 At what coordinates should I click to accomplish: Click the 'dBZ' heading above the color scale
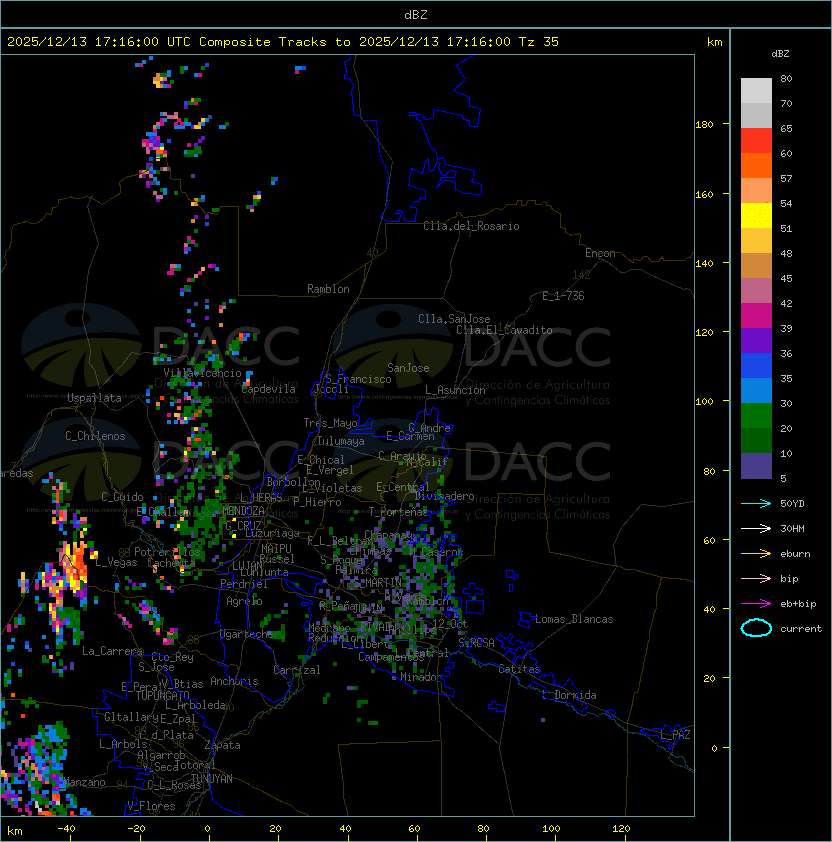(x=780, y=54)
